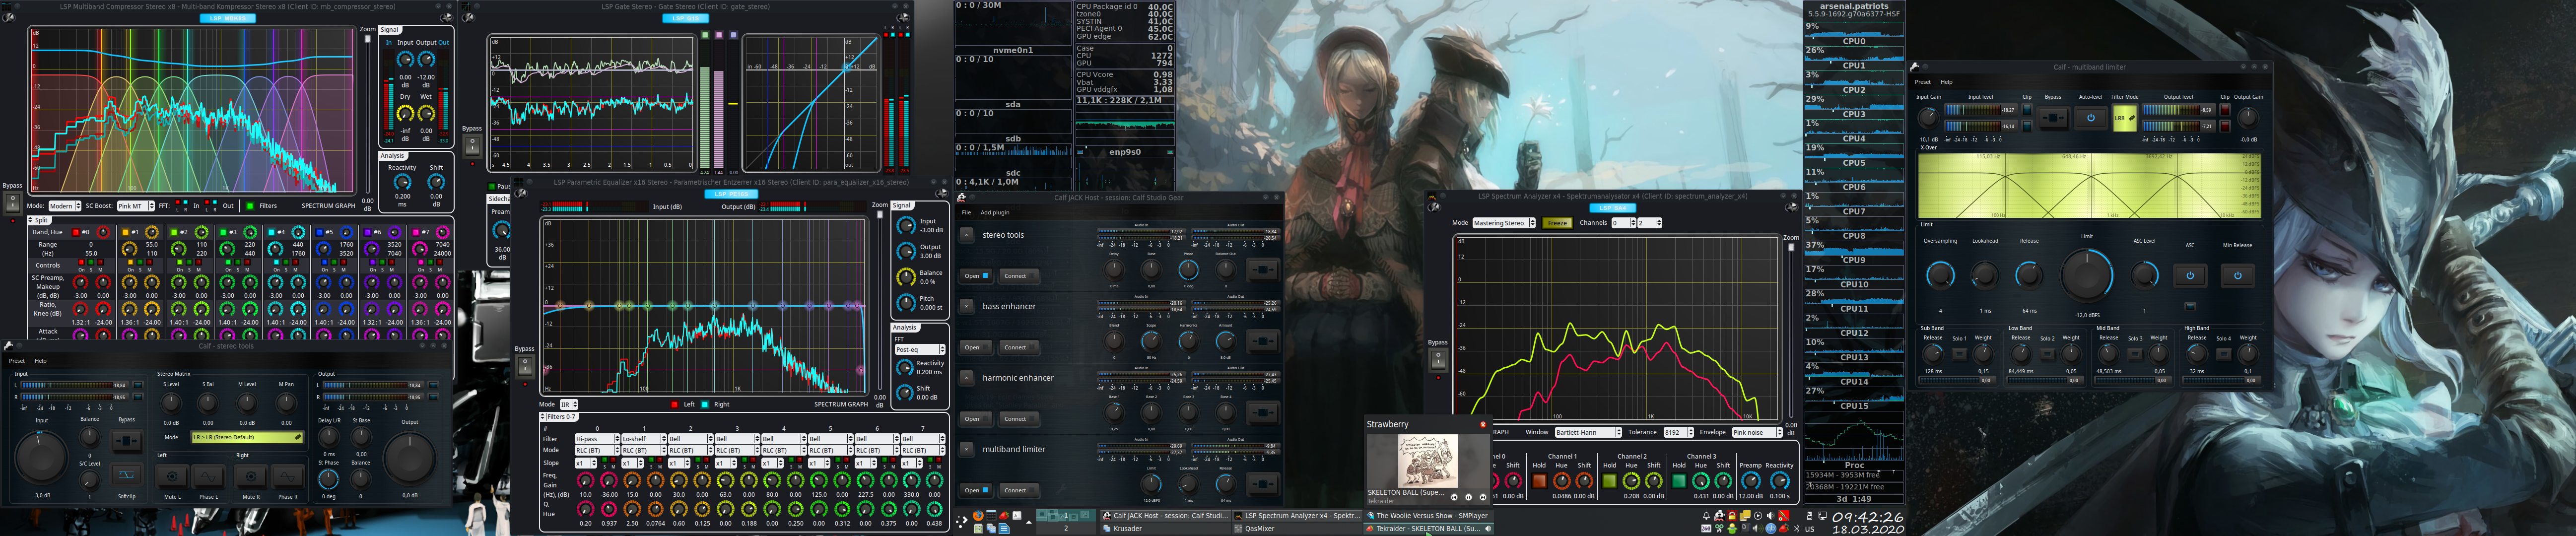Flip Bypass switch in LSP Spectrum Analyzer
Screen dimensions: 2576x536
tap(1438, 360)
